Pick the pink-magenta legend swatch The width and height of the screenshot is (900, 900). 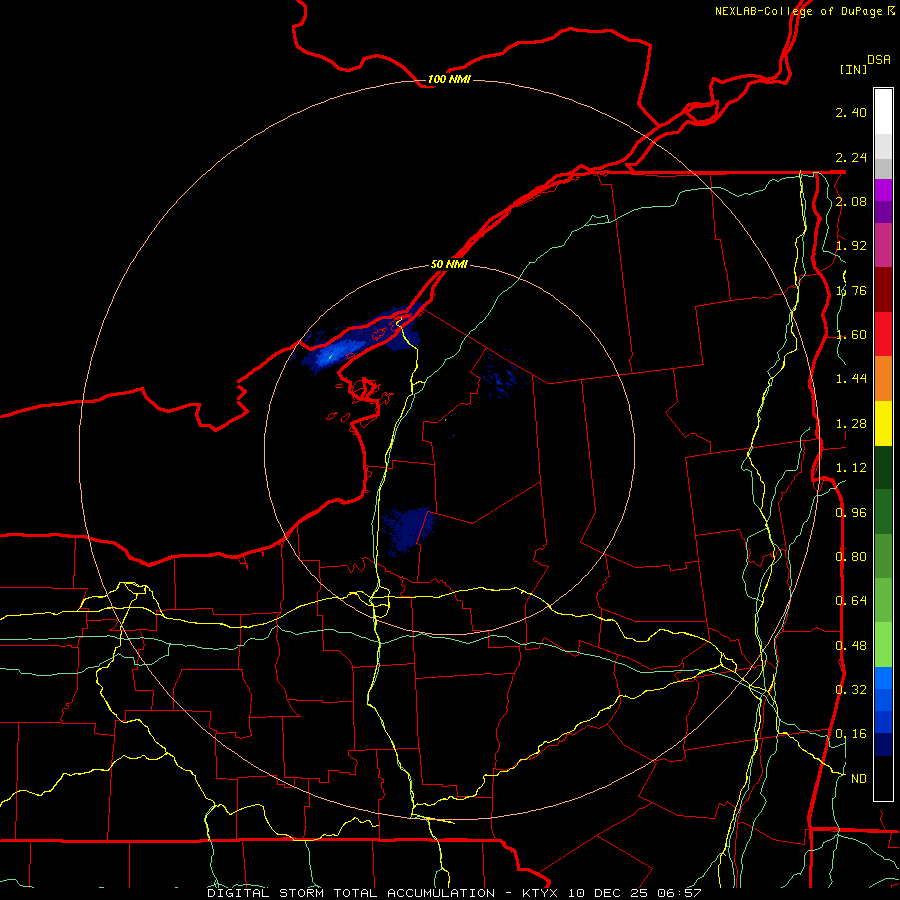[883, 245]
